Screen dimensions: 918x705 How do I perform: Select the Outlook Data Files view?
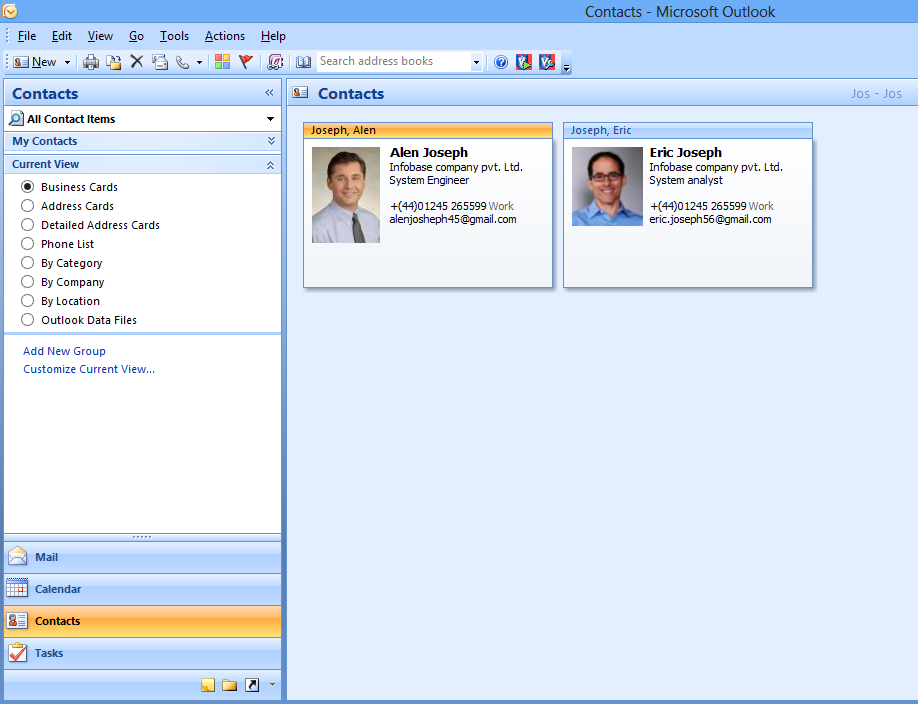(28, 320)
